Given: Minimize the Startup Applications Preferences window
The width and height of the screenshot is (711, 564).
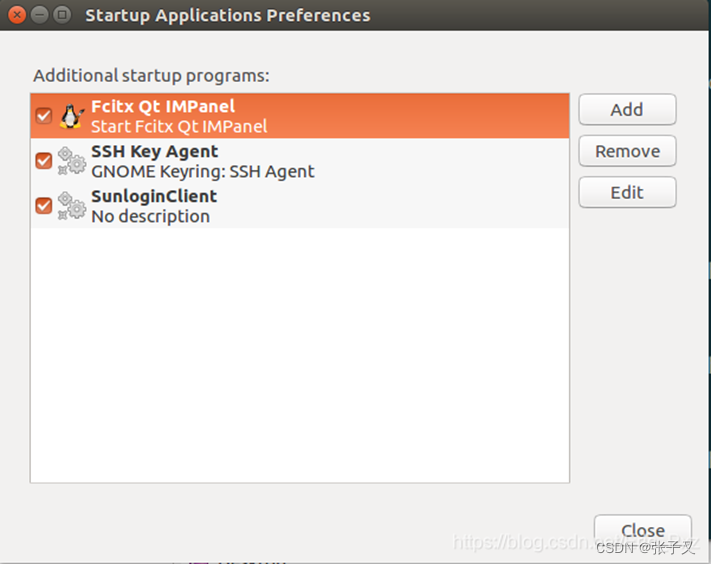Looking at the screenshot, I should click(40, 15).
